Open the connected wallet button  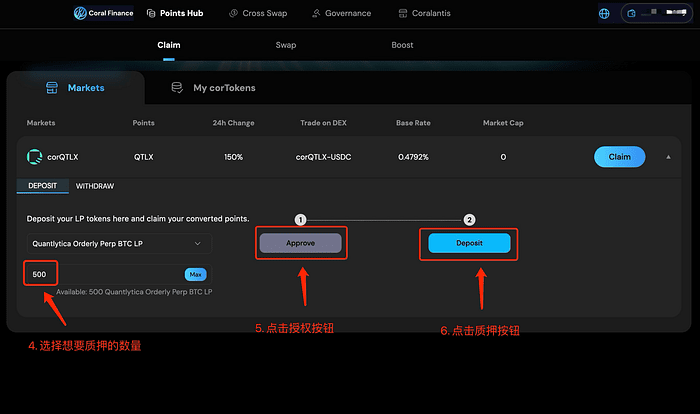(x=656, y=13)
